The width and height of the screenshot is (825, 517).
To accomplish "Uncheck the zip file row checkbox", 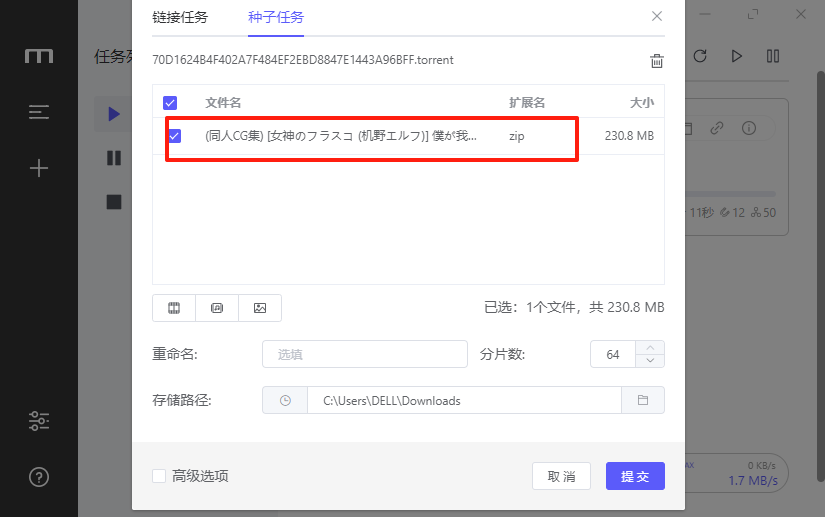I will tap(175, 136).
